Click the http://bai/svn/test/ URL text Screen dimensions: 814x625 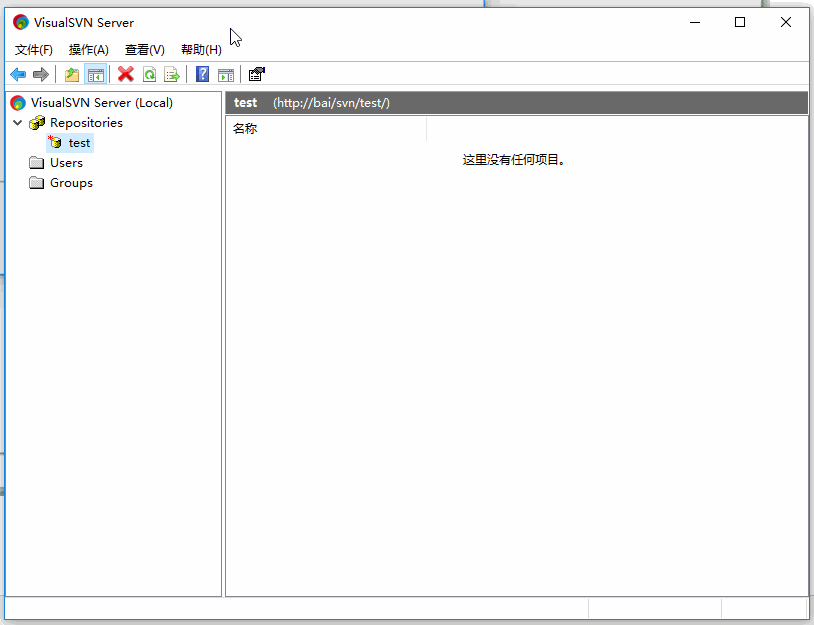(331, 103)
